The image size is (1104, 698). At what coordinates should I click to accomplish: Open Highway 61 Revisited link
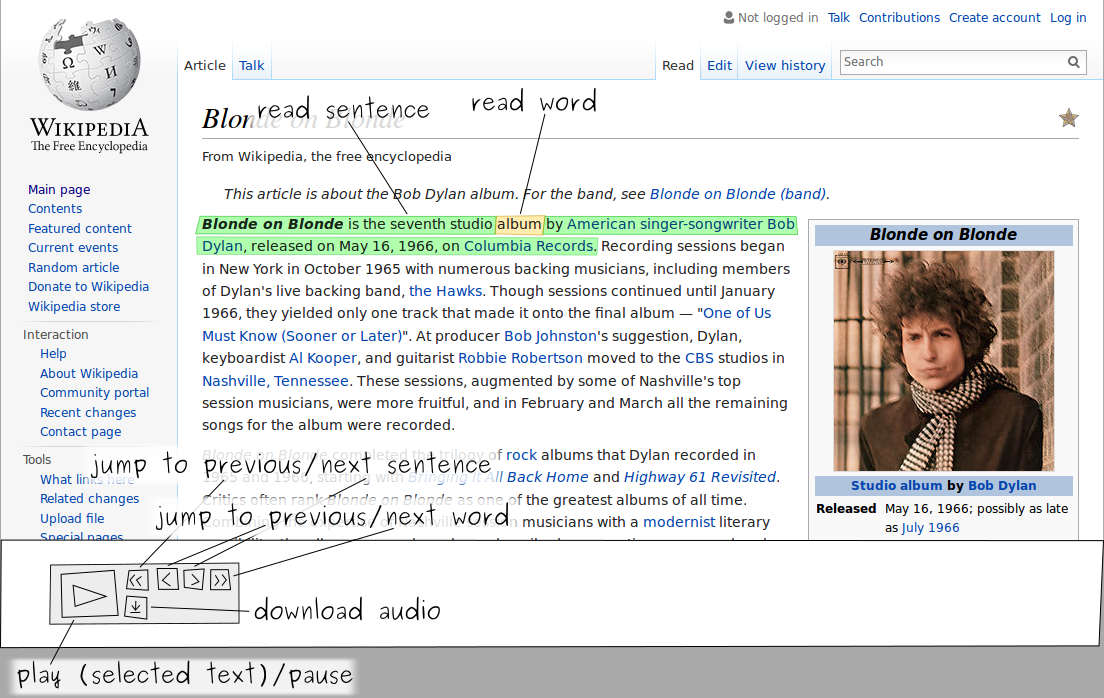click(700, 477)
